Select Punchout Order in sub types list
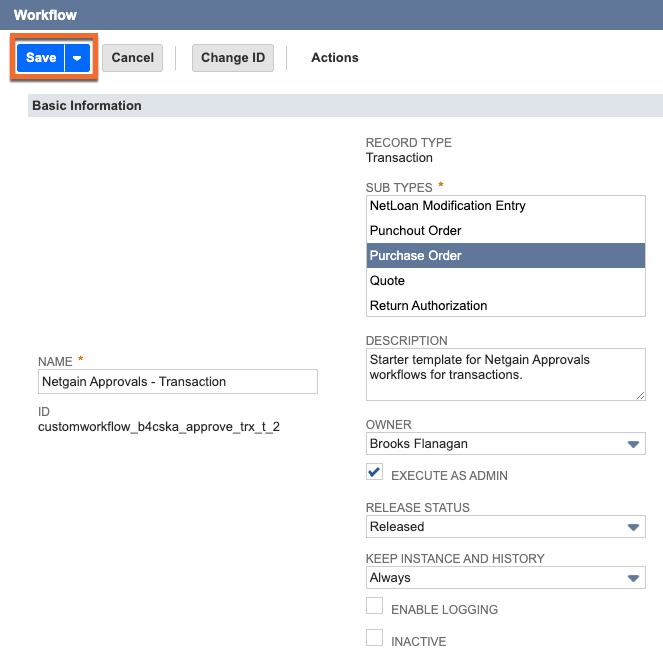Screen dimensions: 663x663 (415, 231)
